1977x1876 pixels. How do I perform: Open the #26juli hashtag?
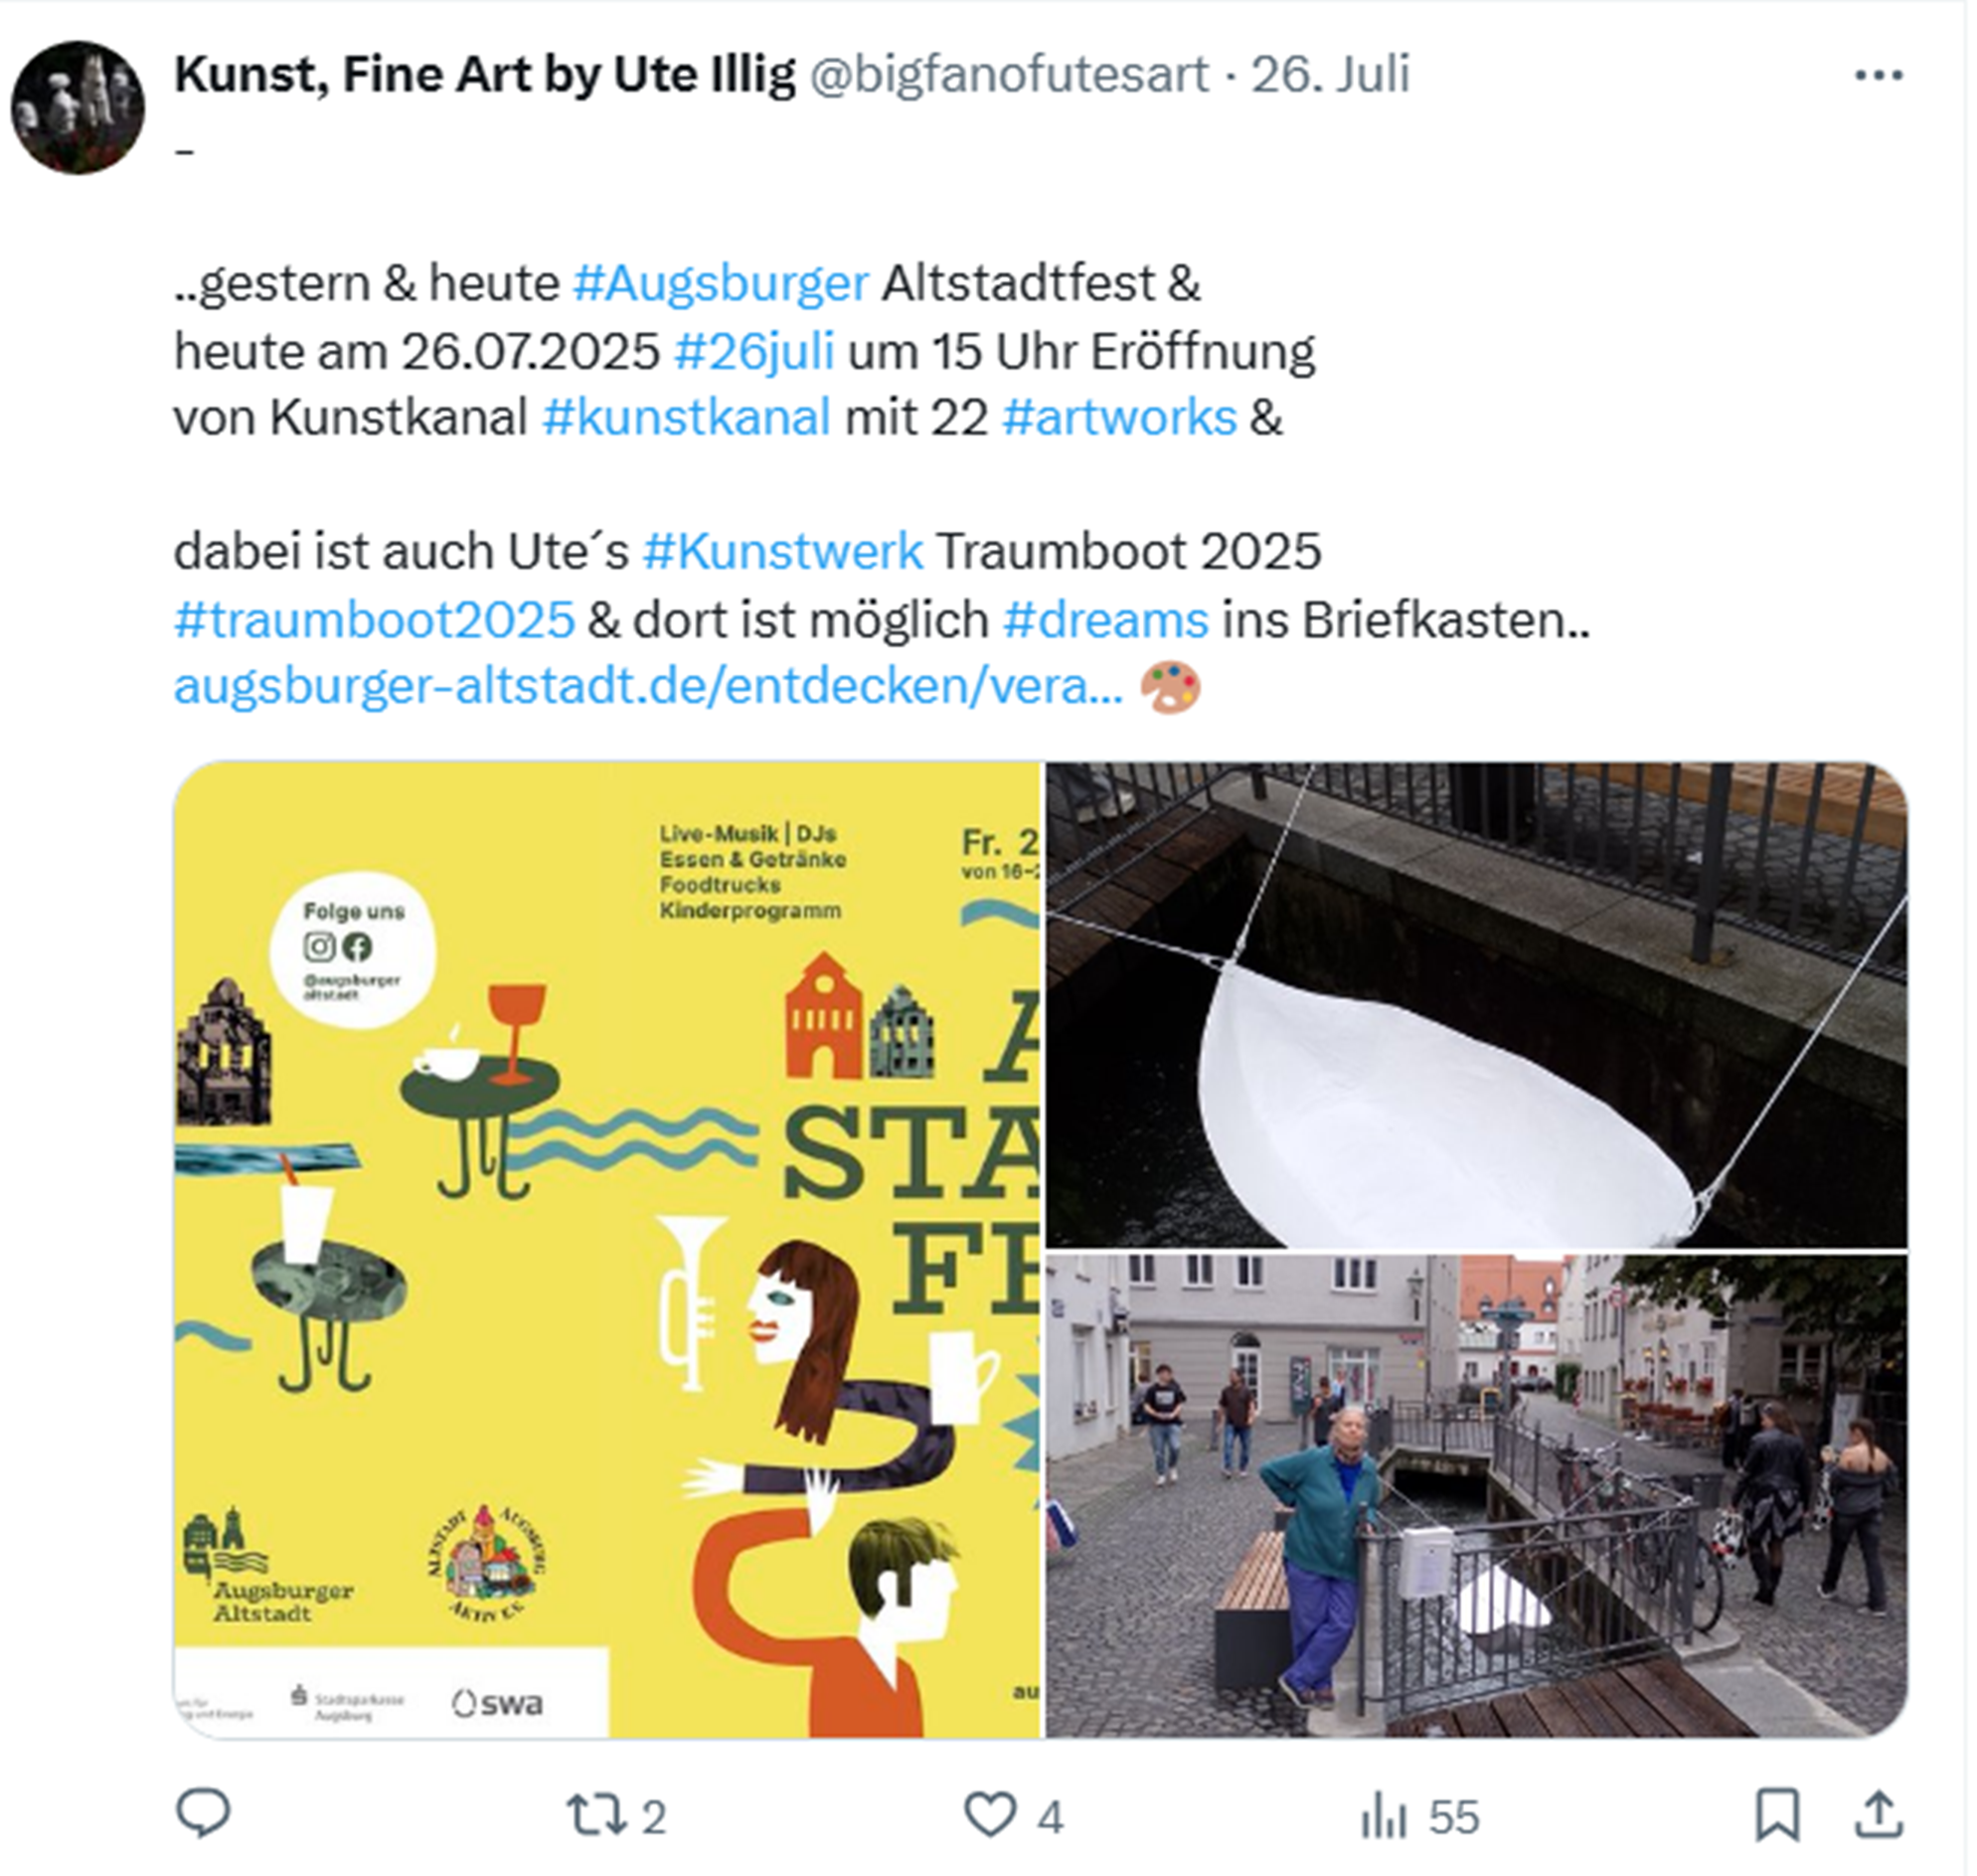point(755,351)
